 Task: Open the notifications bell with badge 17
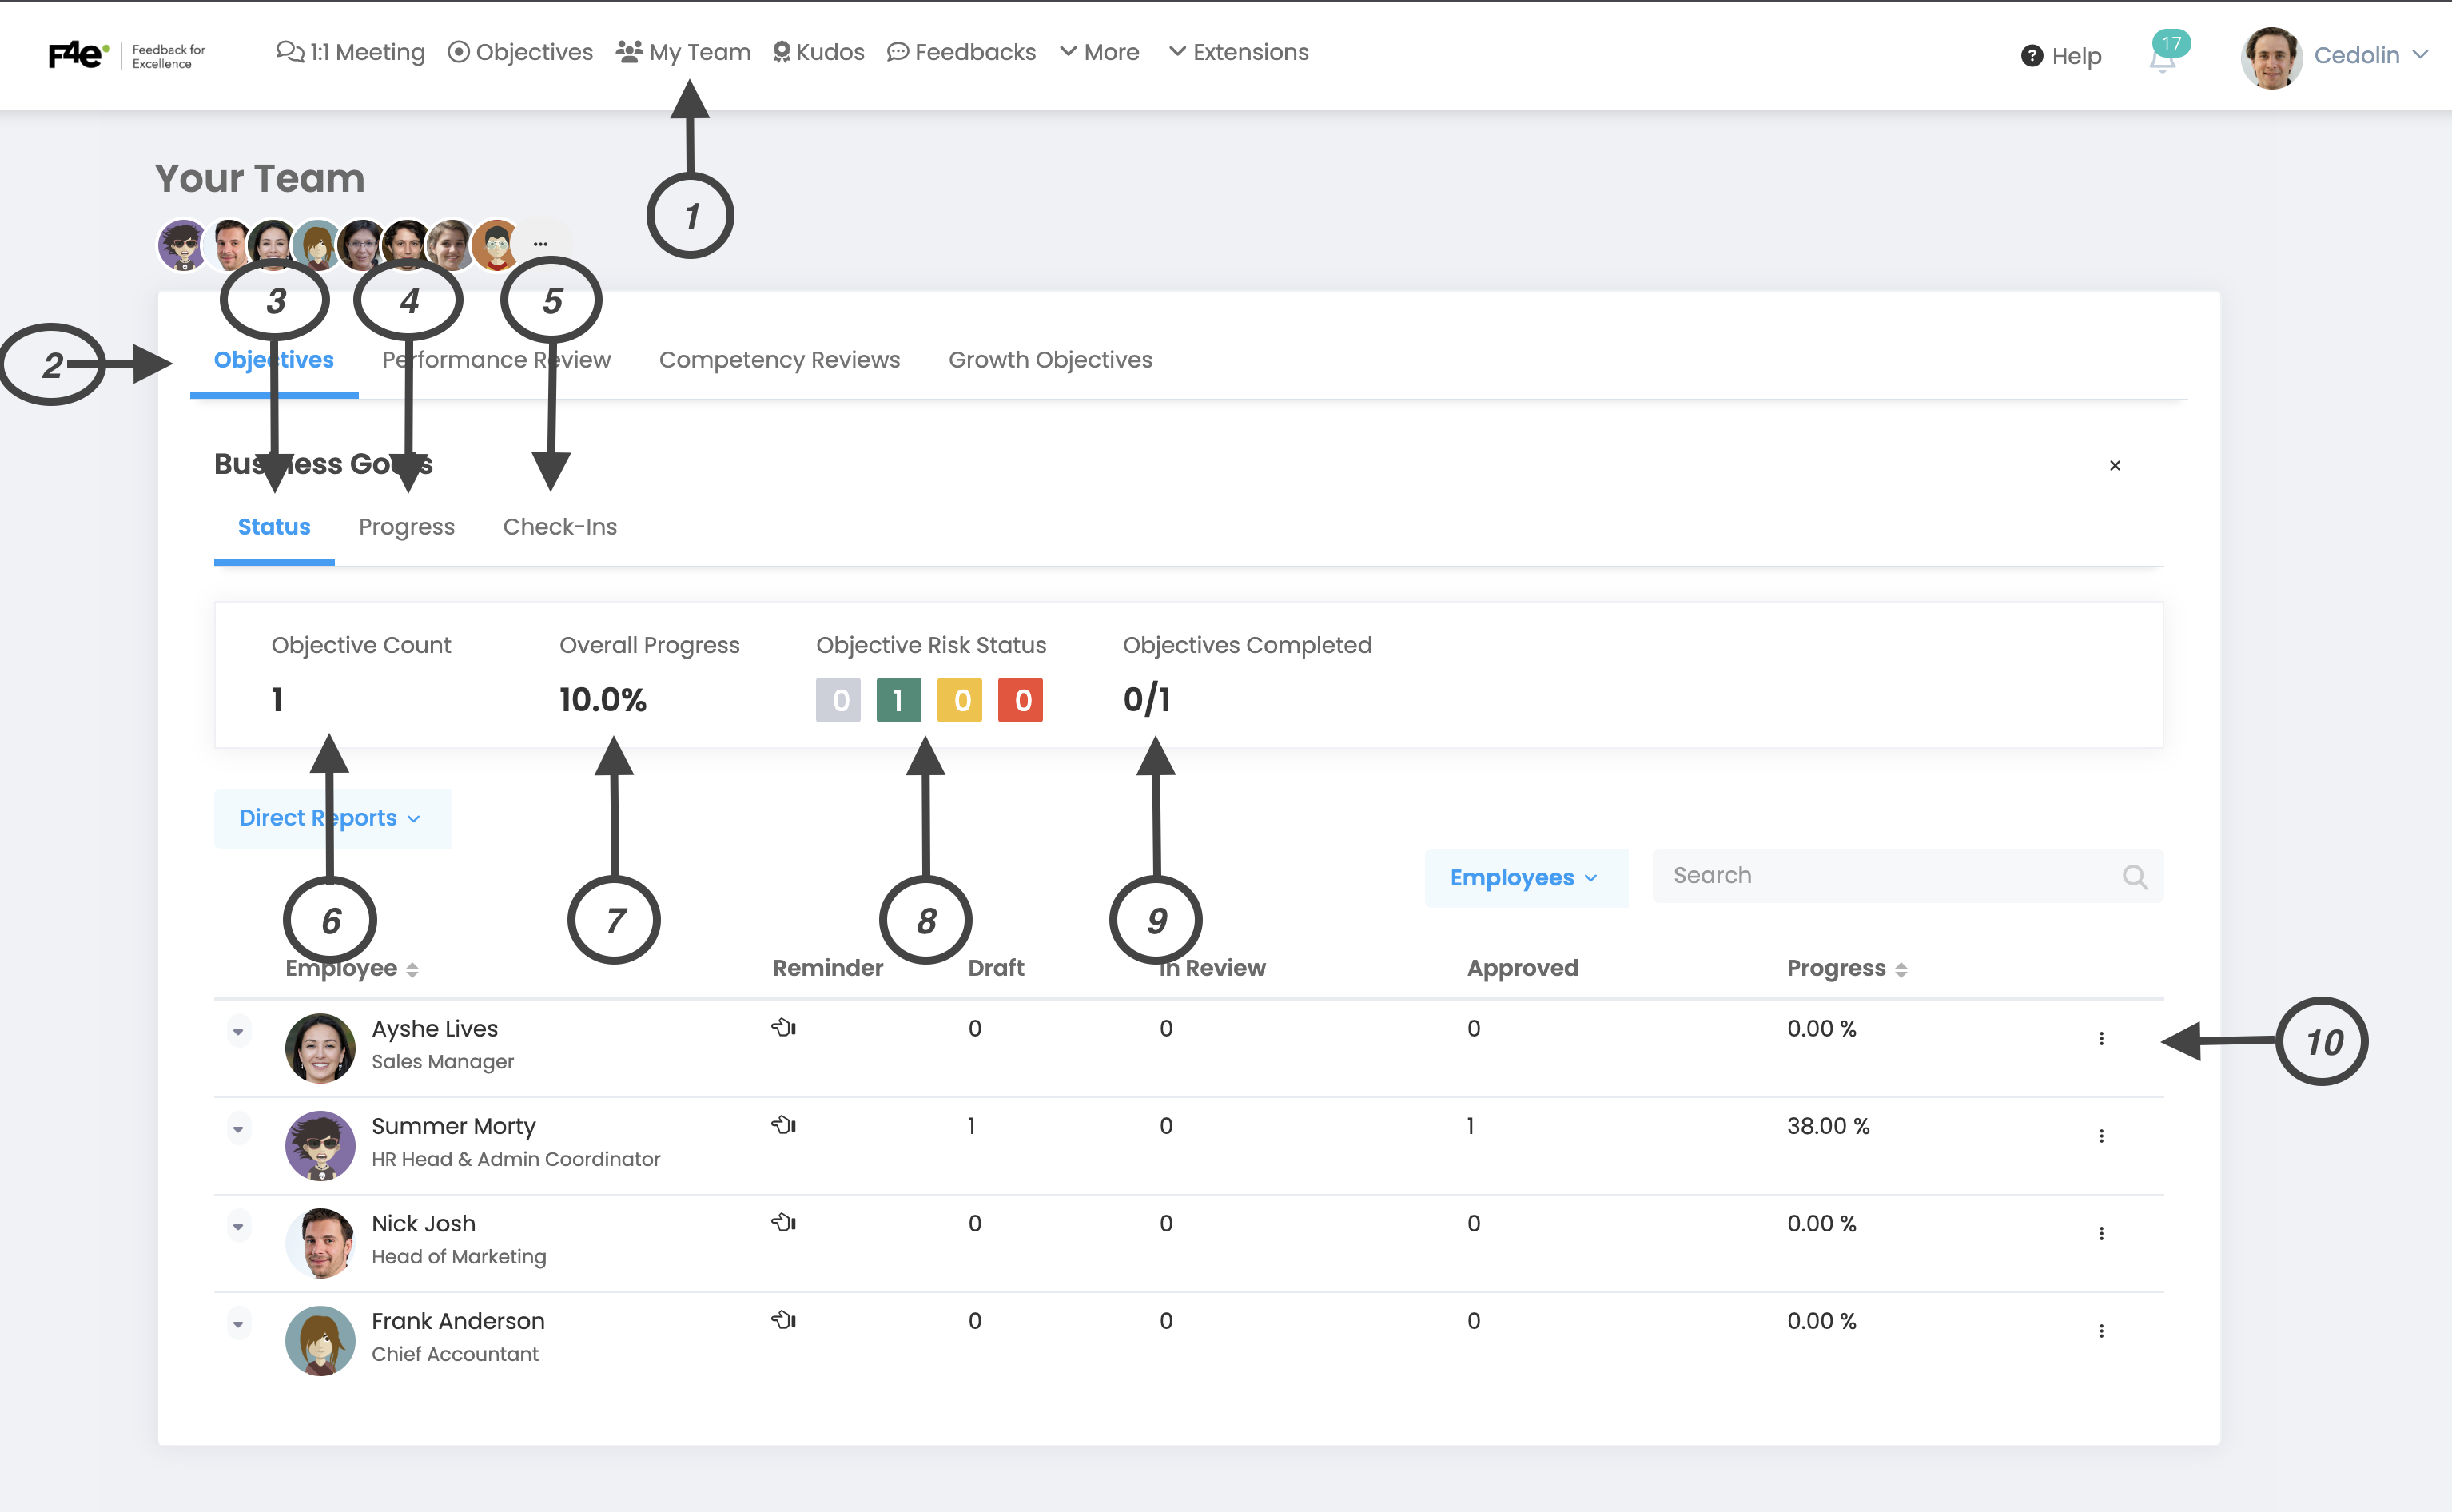click(x=2162, y=58)
